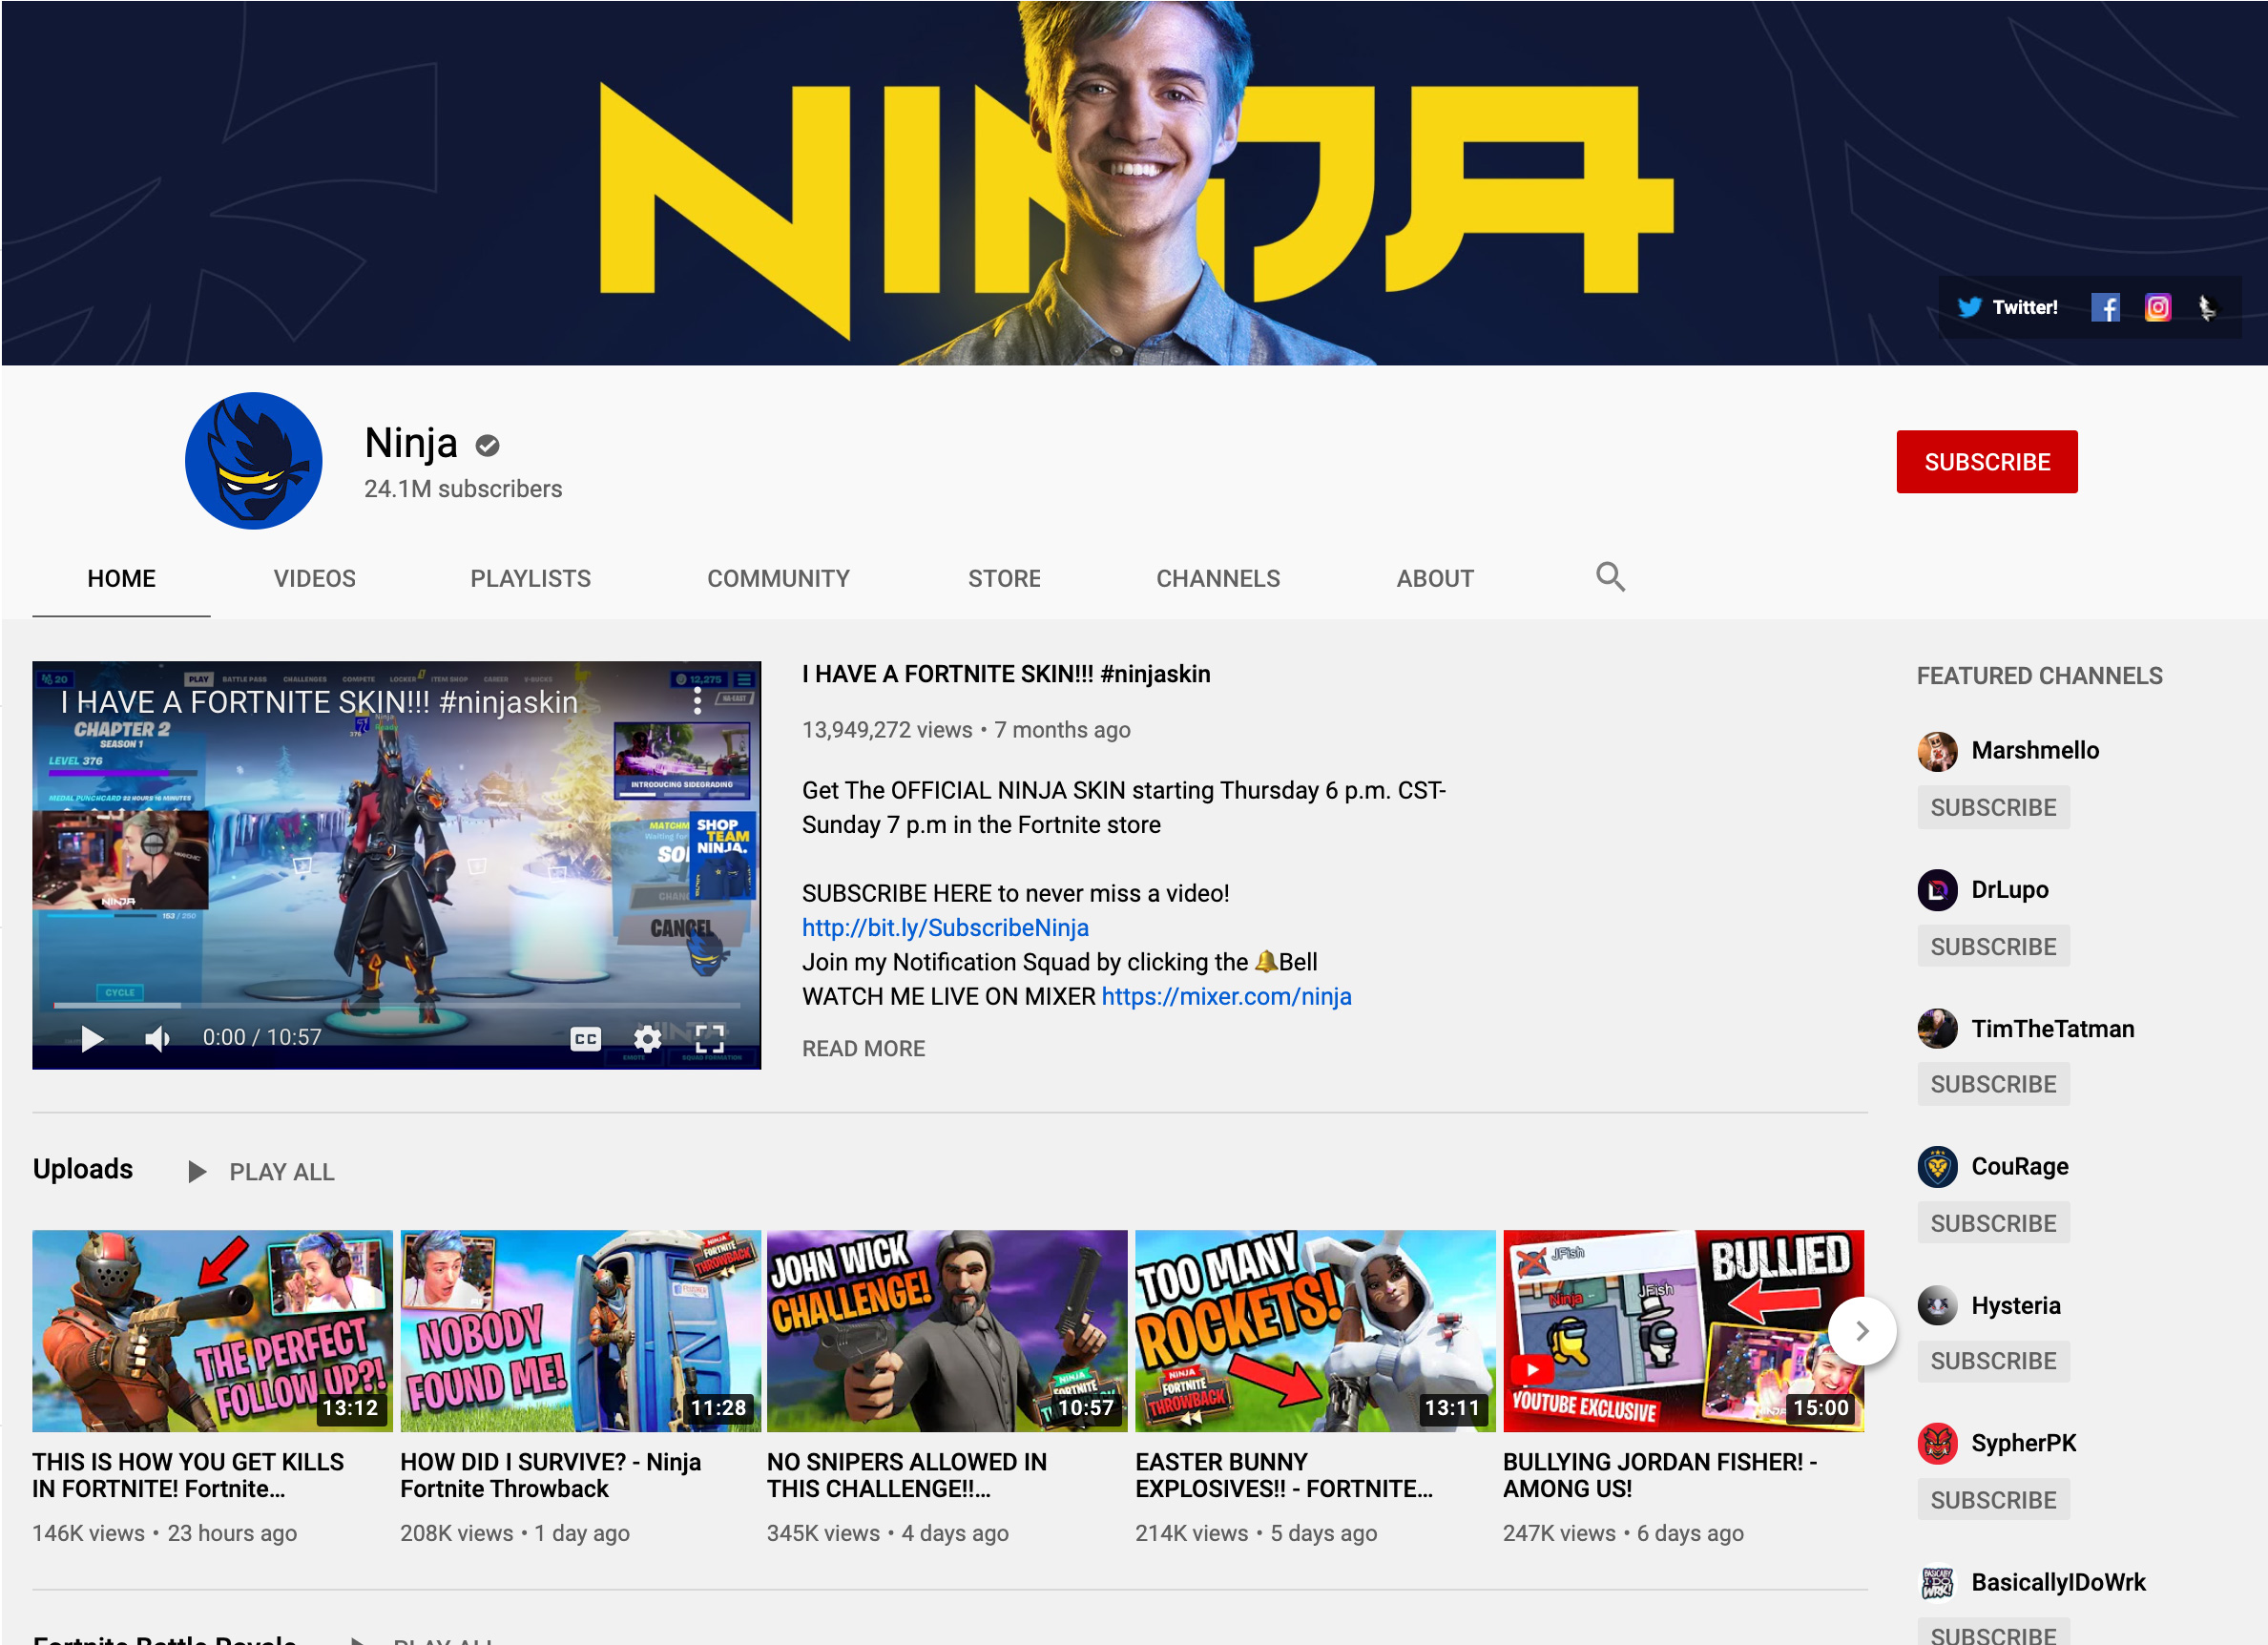Toggle closed captions on the video
The height and width of the screenshot is (1645, 2268).
[x=585, y=1038]
